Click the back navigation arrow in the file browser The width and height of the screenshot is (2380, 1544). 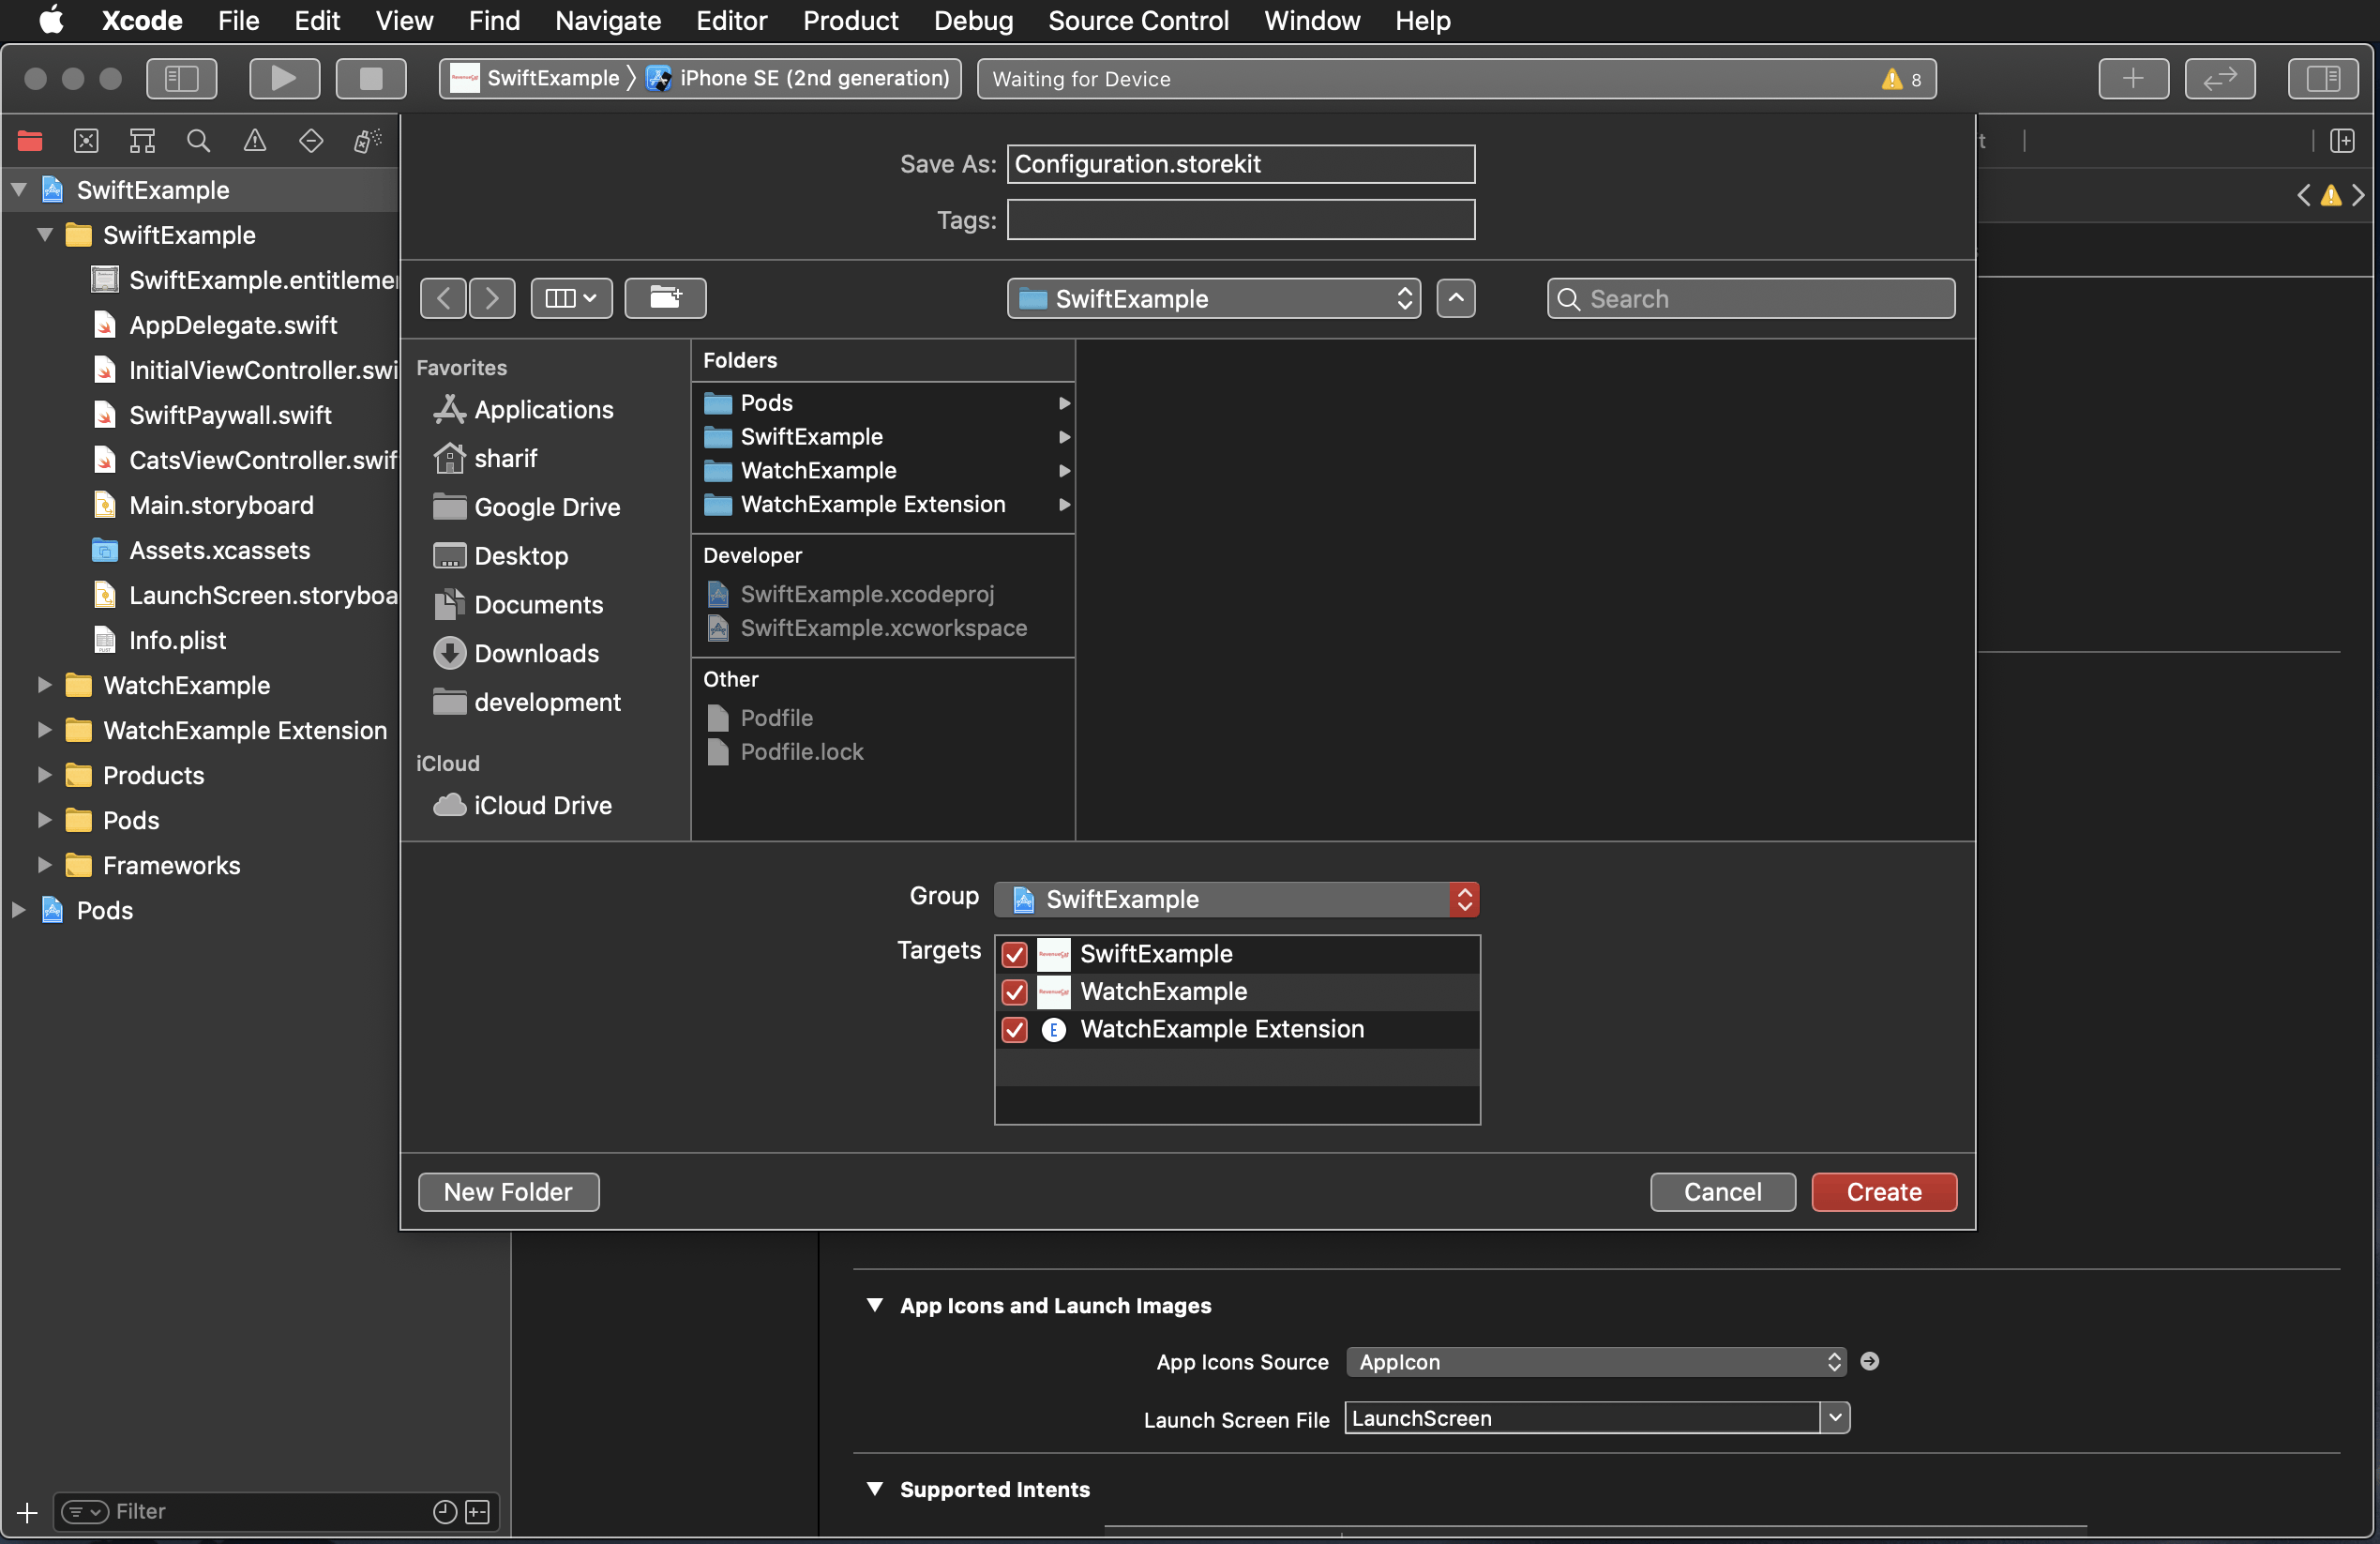(x=442, y=297)
